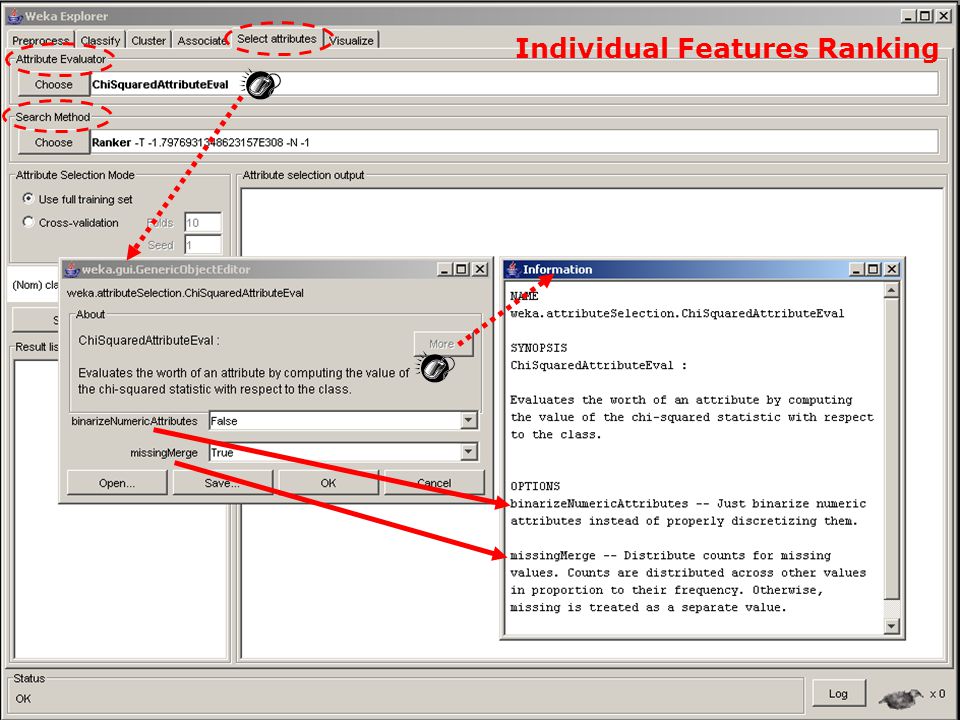Select the Cross-validation radio button
The image size is (960, 720).
[28, 222]
